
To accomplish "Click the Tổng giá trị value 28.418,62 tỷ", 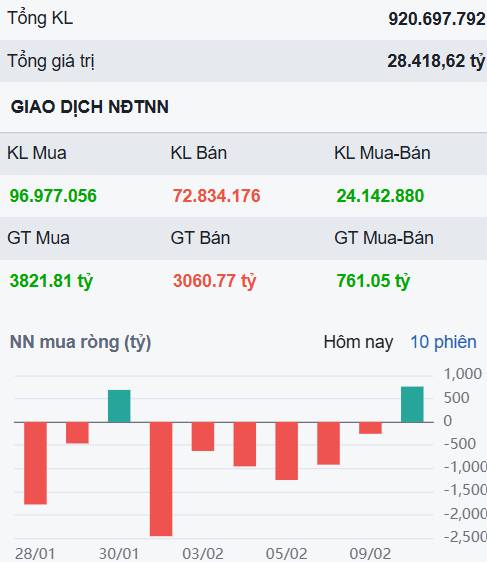I will [436, 61].
